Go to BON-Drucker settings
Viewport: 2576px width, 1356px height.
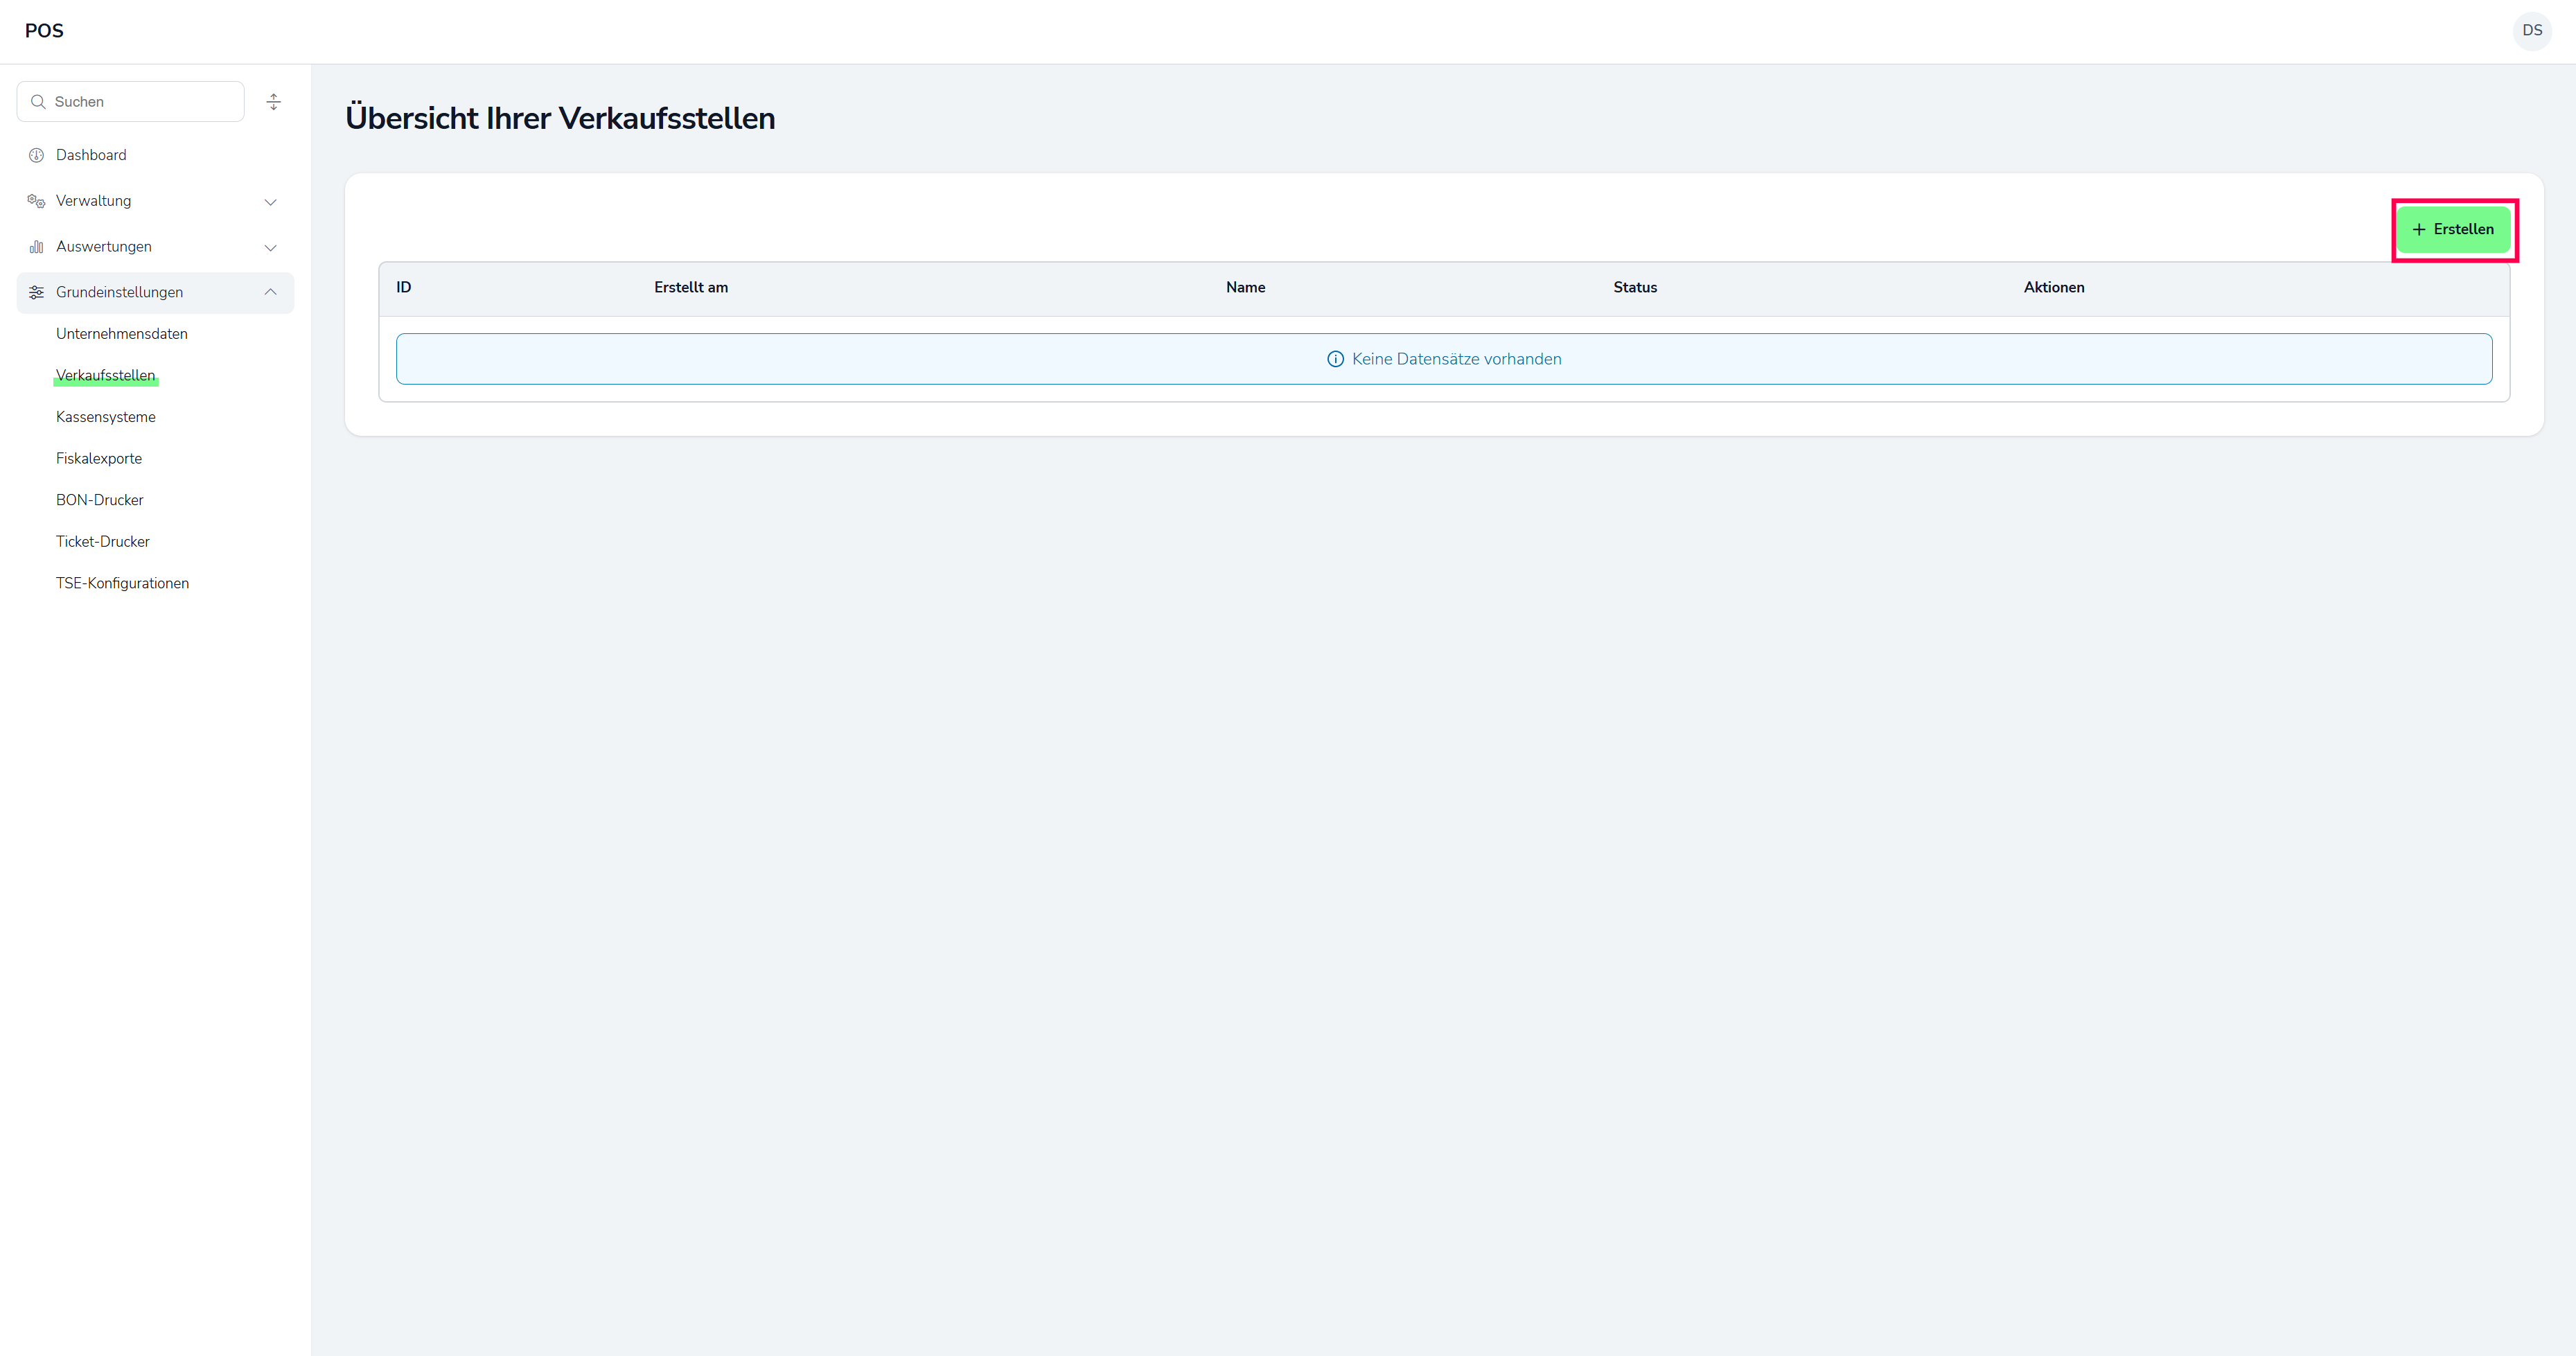click(x=100, y=500)
